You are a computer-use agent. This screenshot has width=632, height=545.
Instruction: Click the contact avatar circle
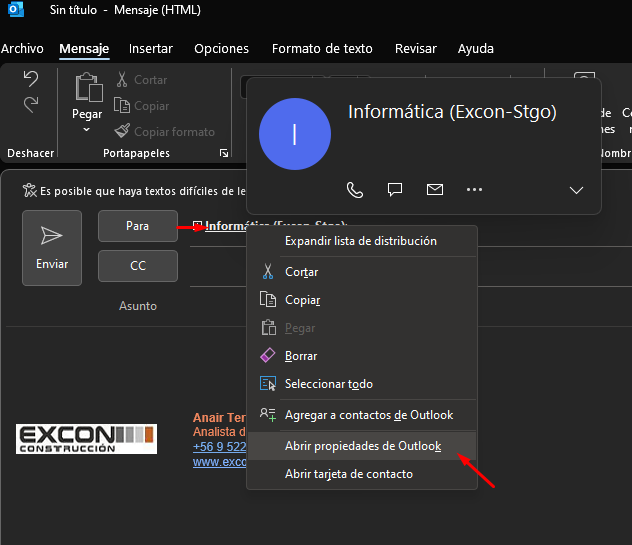(295, 134)
